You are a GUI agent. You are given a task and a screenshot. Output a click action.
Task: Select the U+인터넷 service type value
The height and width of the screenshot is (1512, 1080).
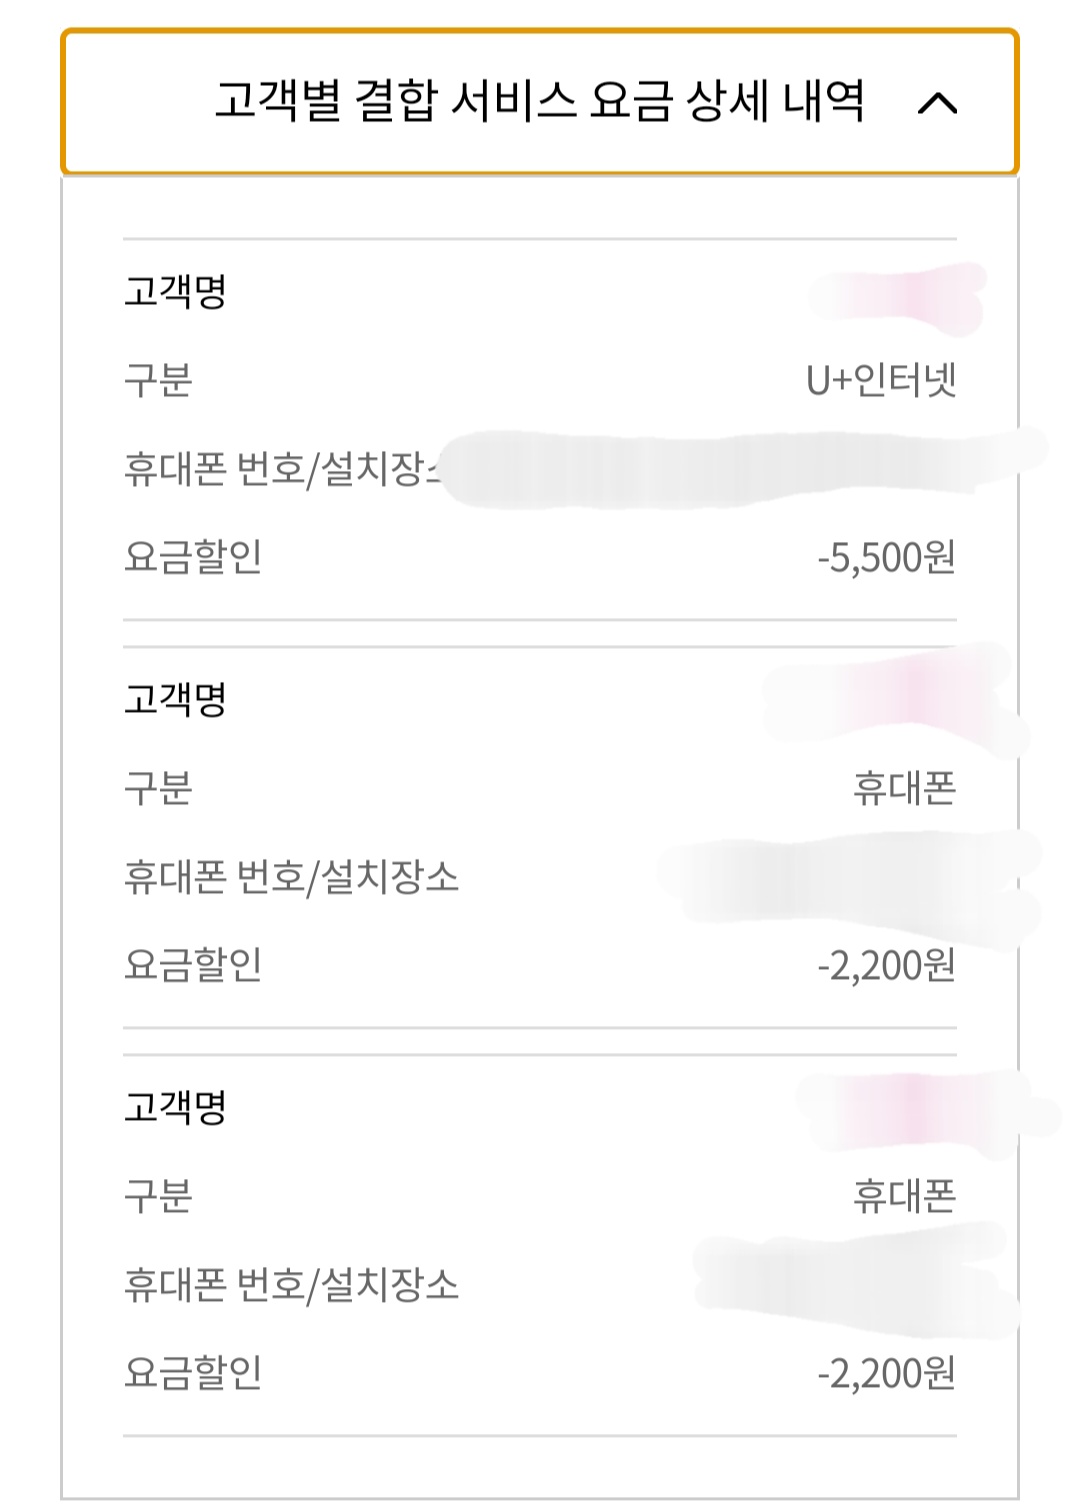tap(881, 380)
